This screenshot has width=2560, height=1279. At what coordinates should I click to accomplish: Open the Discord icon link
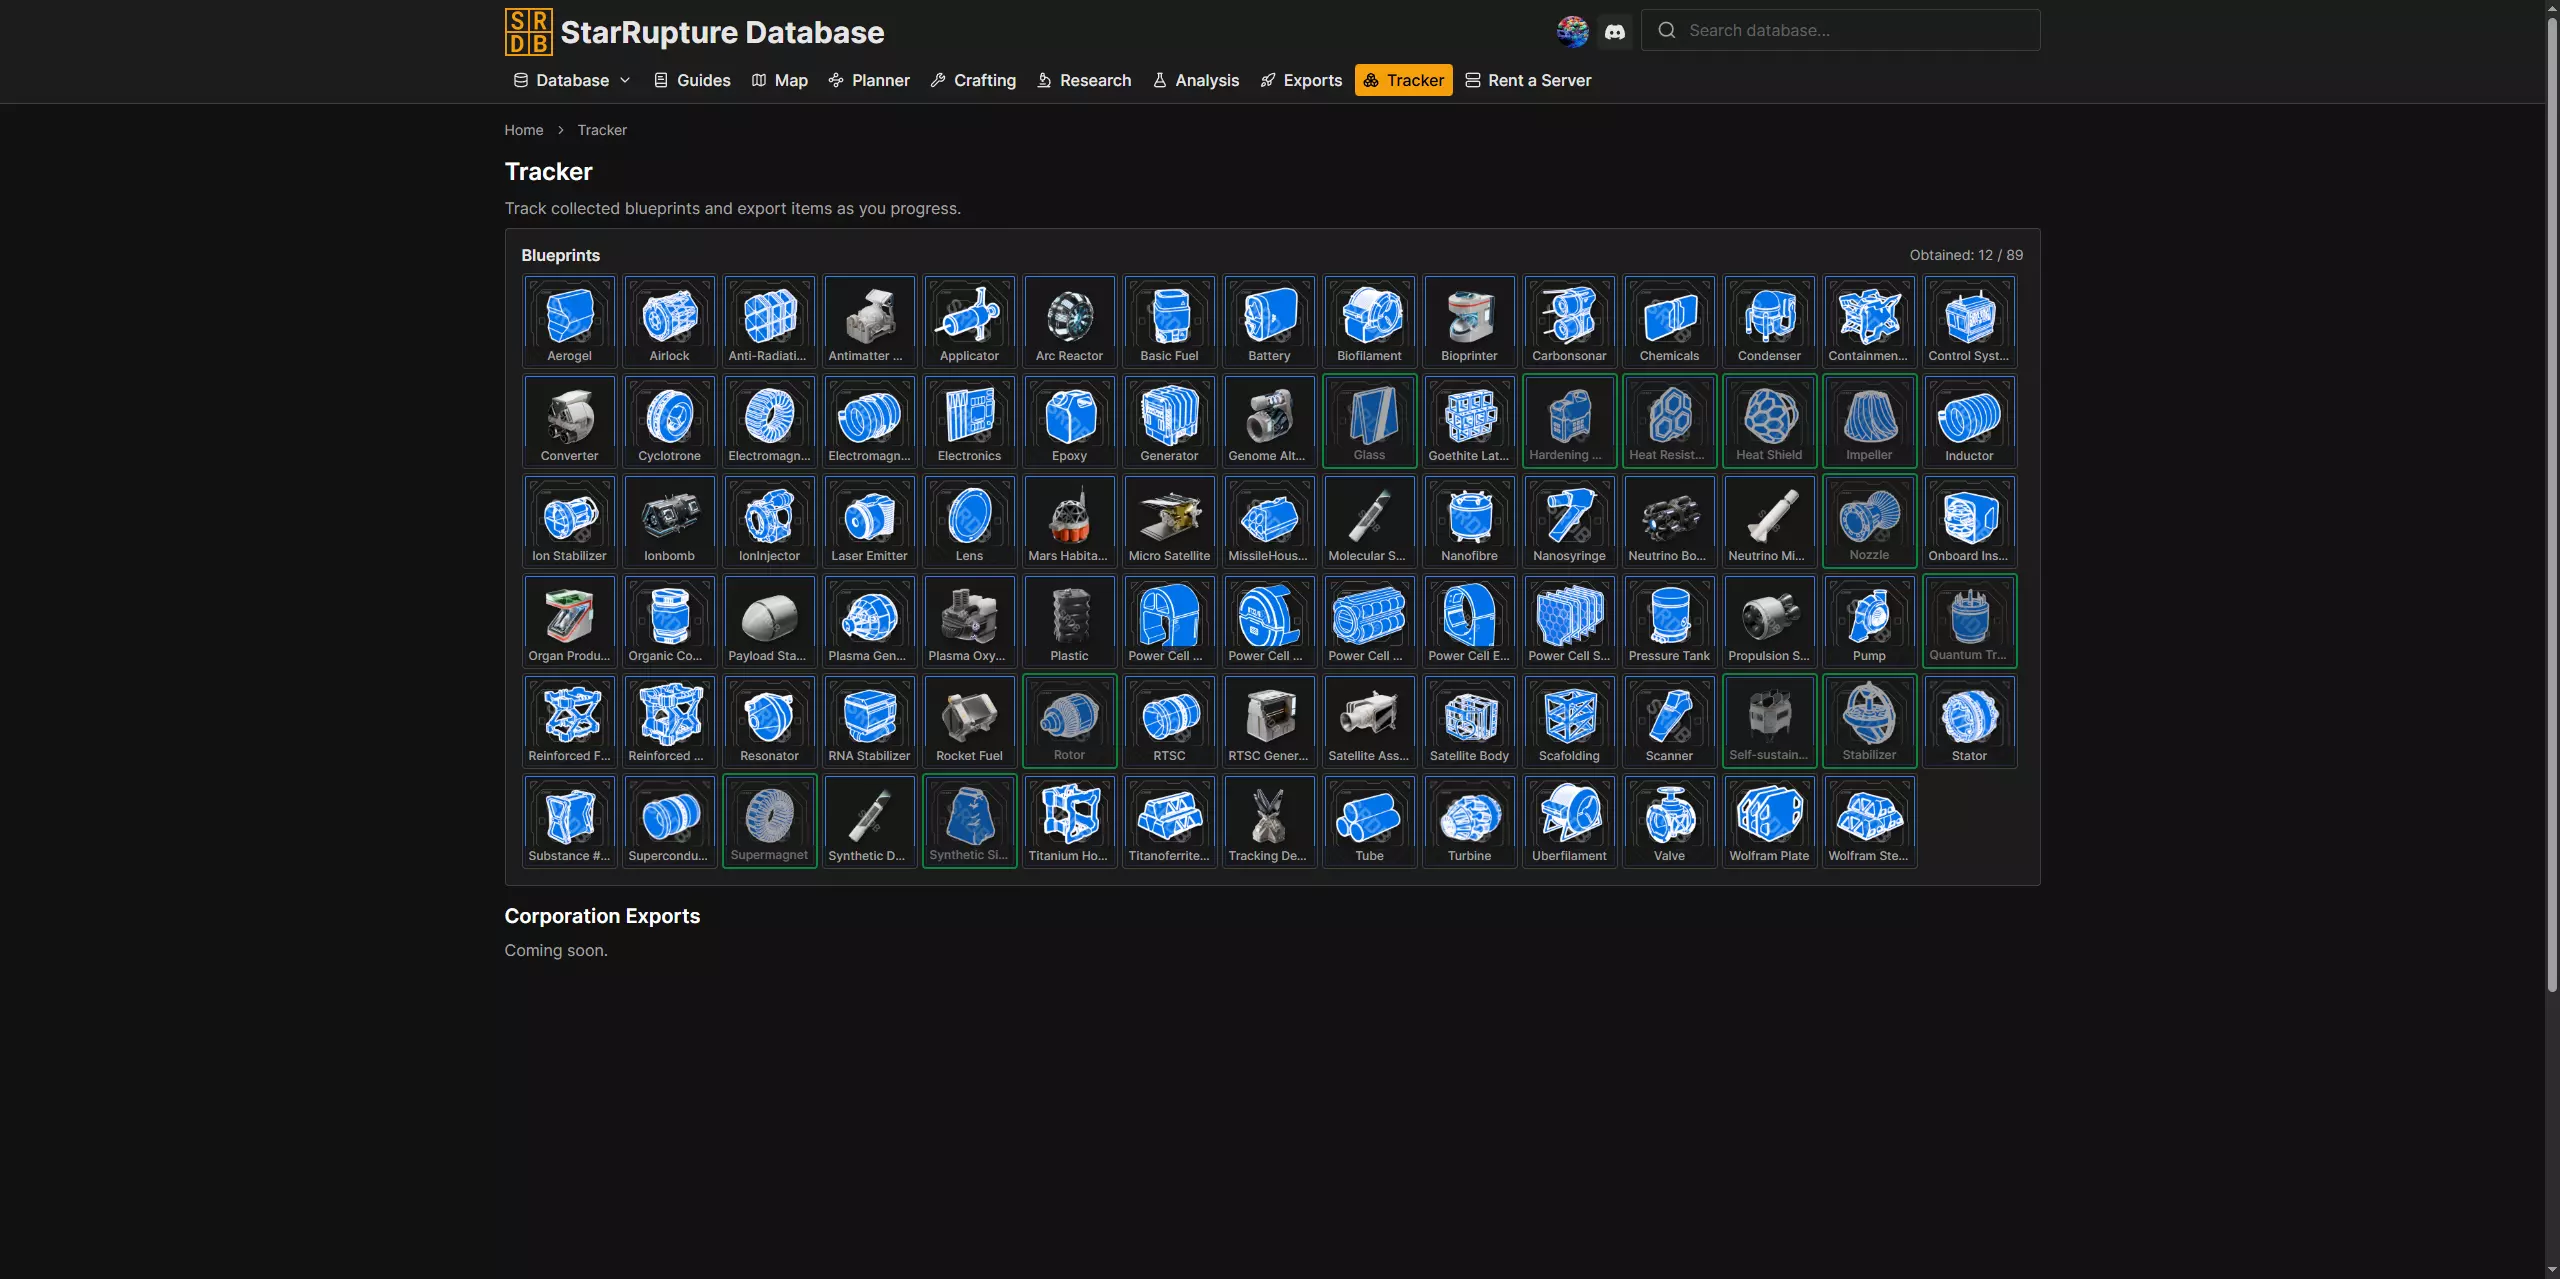(1614, 31)
